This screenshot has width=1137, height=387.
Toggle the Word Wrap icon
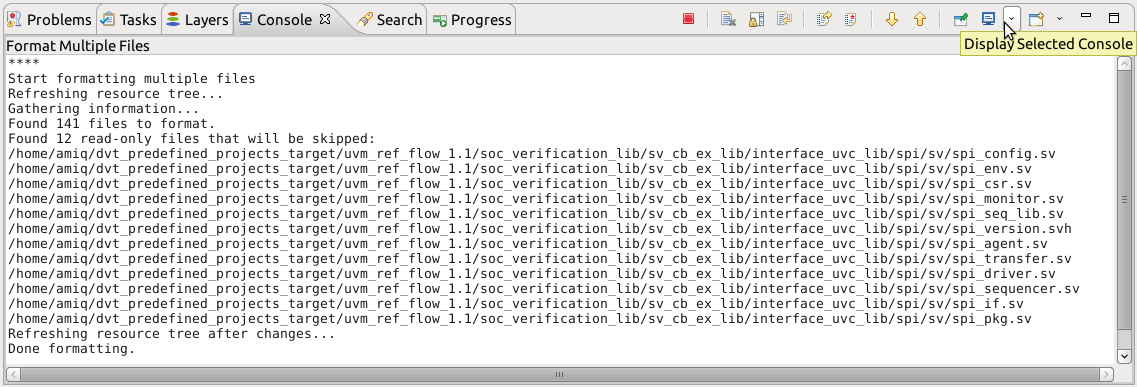point(784,20)
